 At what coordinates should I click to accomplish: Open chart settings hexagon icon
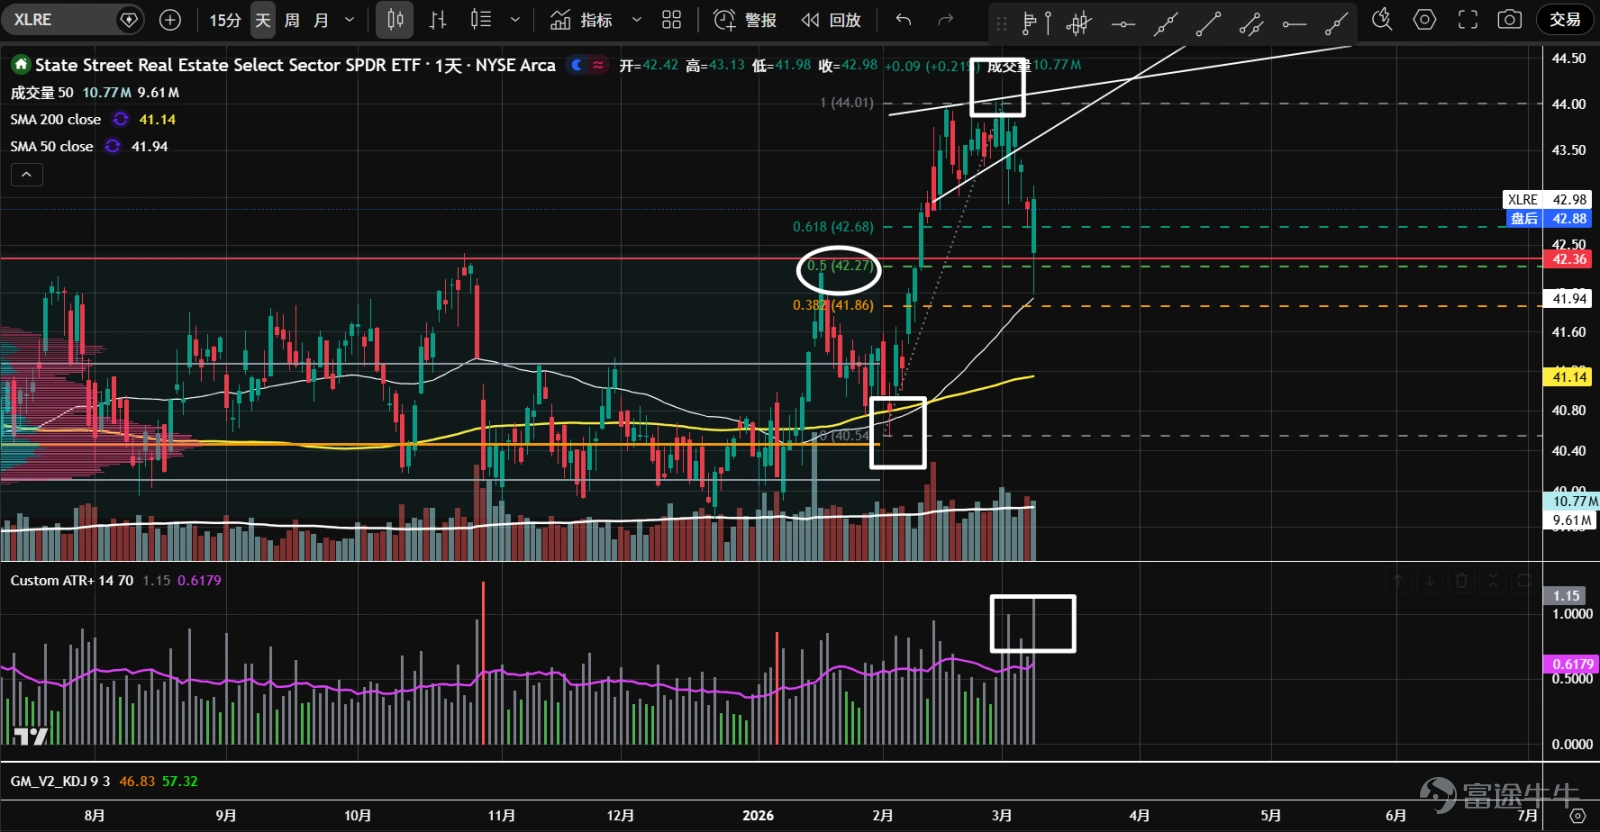[1425, 19]
